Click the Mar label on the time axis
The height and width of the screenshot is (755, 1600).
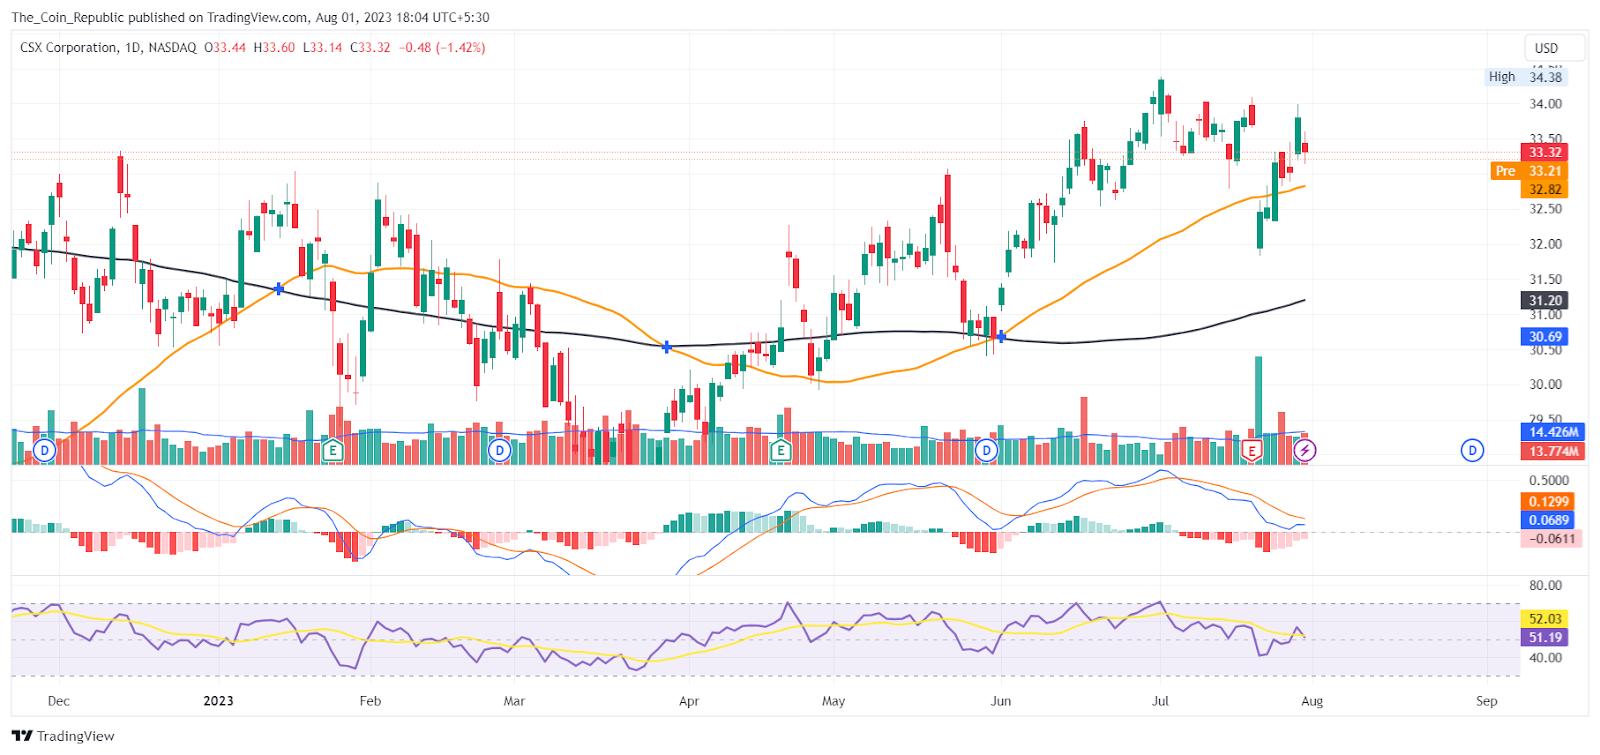point(514,701)
